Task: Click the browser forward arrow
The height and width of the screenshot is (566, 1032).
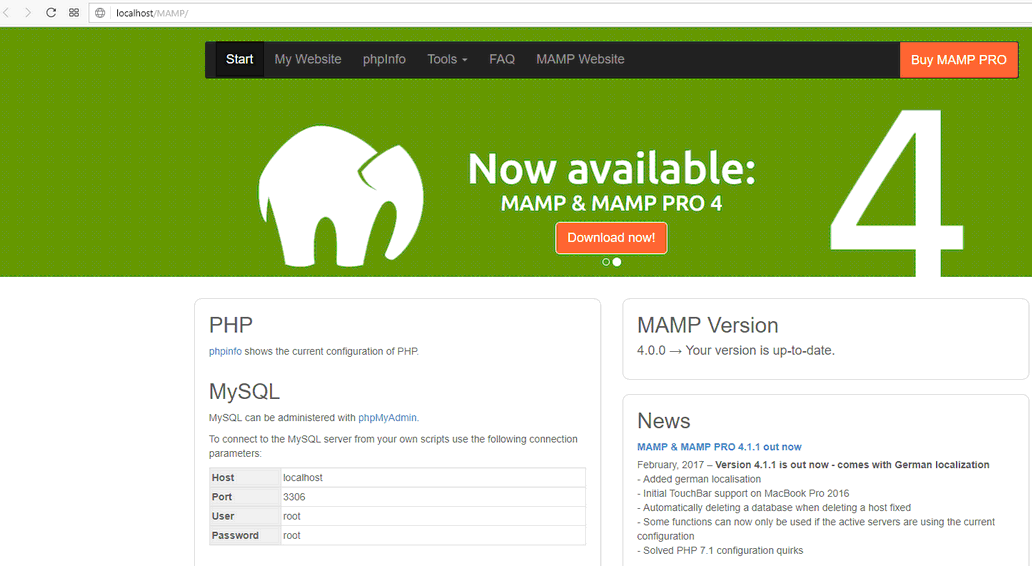Action: pyautogui.click(x=28, y=13)
